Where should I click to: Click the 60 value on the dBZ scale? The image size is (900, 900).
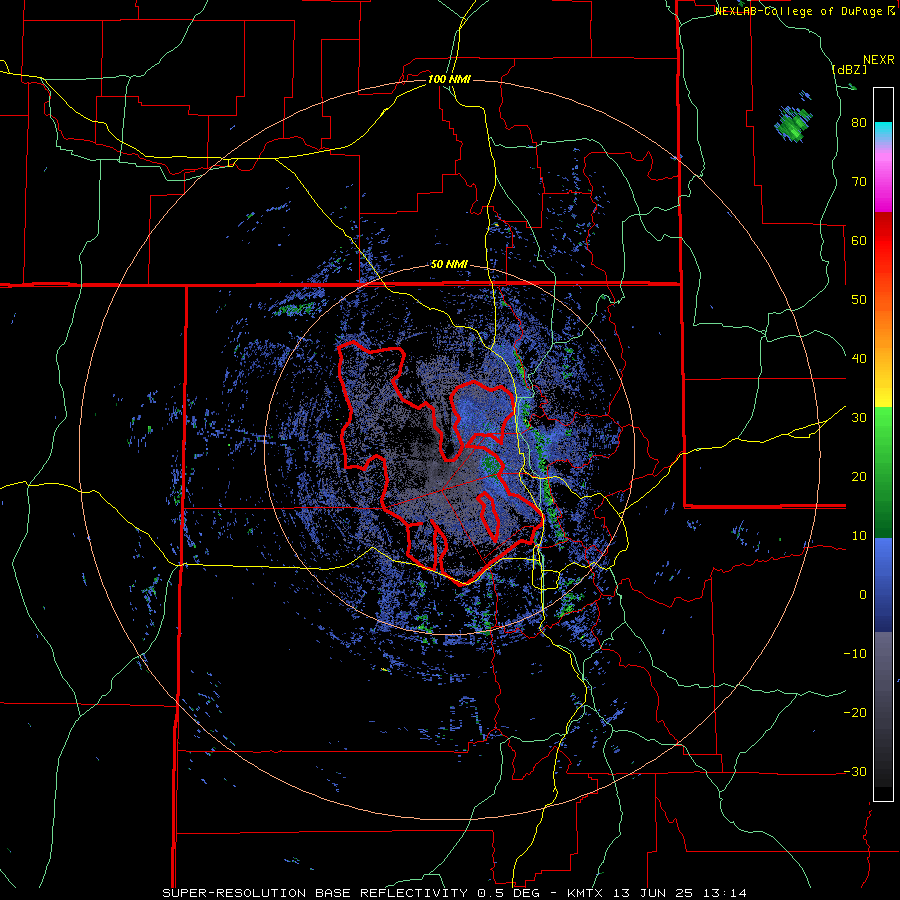click(859, 240)
